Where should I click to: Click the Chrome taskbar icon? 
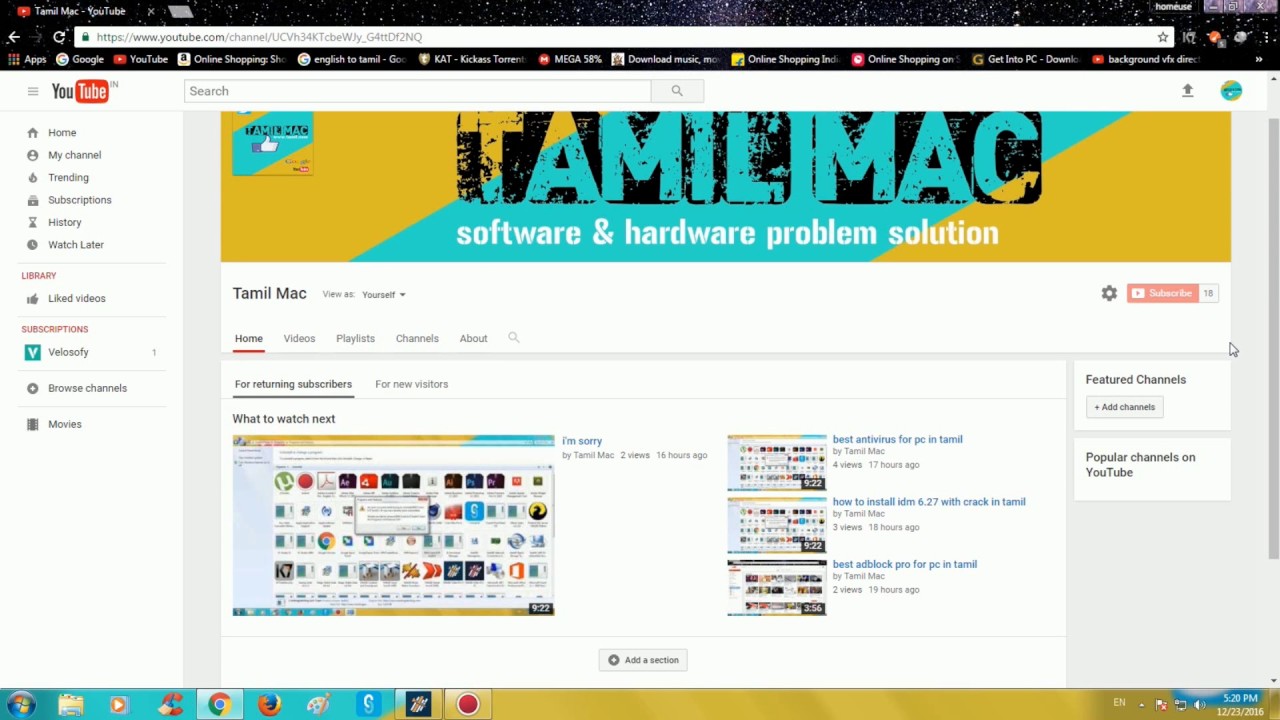[x=219, y=704]
